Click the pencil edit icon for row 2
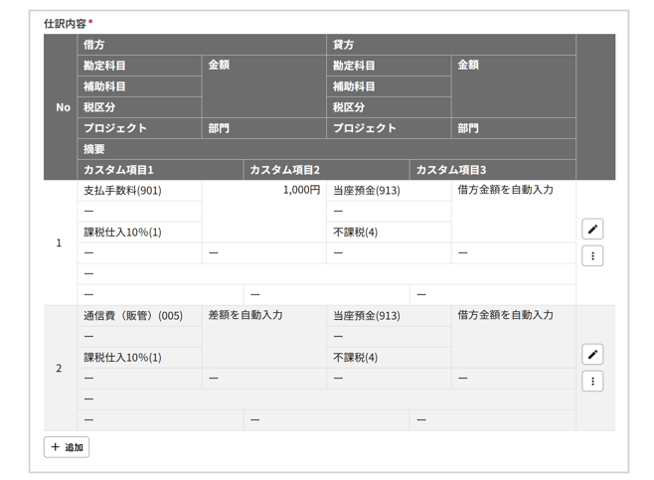This screenshot has width=654, height=480. [x=592, y=355]
